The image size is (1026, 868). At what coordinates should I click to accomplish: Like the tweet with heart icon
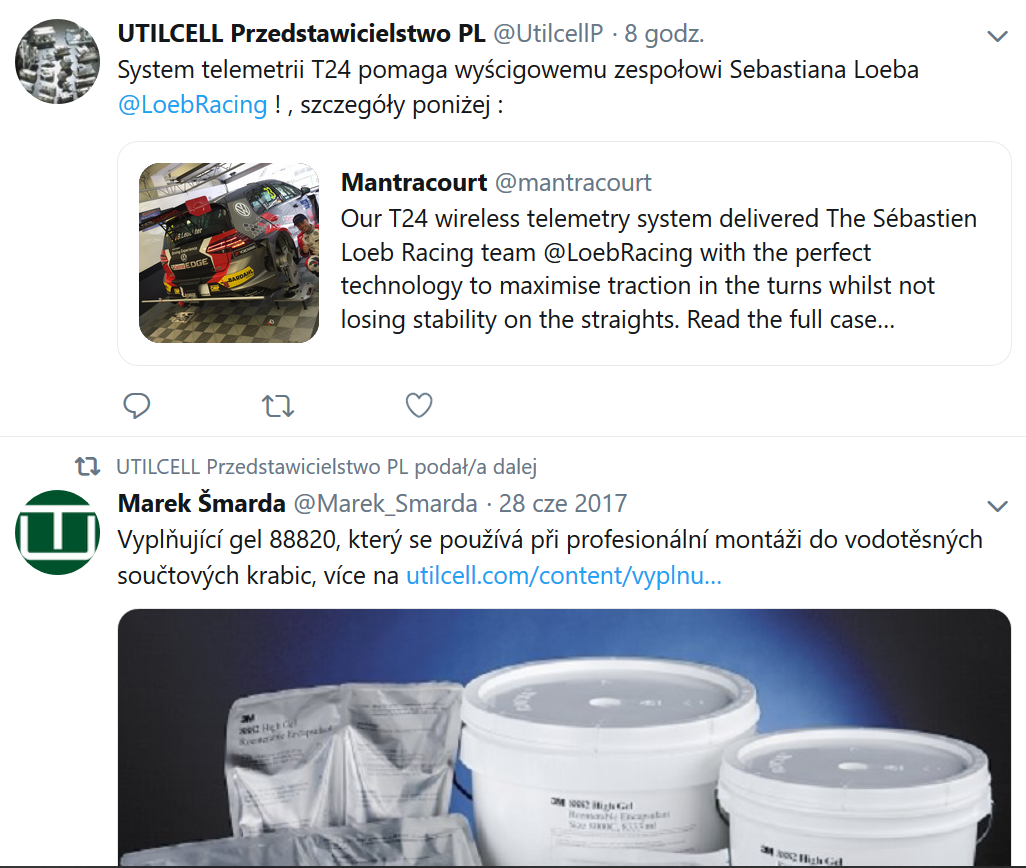pos(419,406)
